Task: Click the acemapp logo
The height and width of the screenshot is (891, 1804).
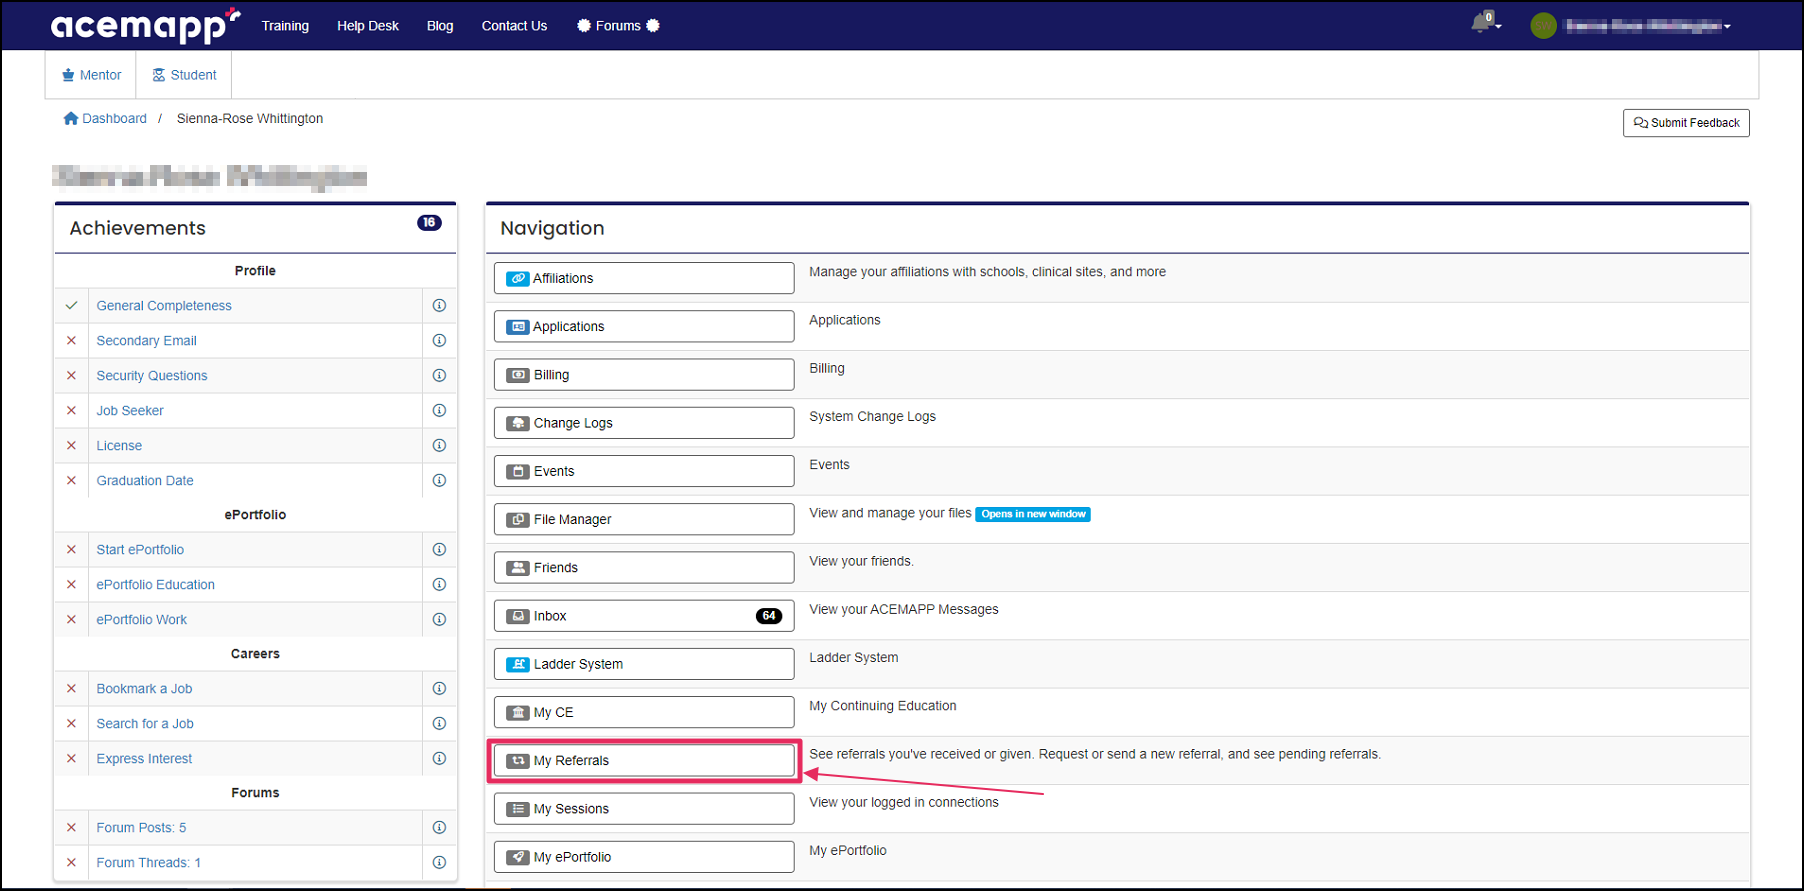Action: [x=145, y=26]
